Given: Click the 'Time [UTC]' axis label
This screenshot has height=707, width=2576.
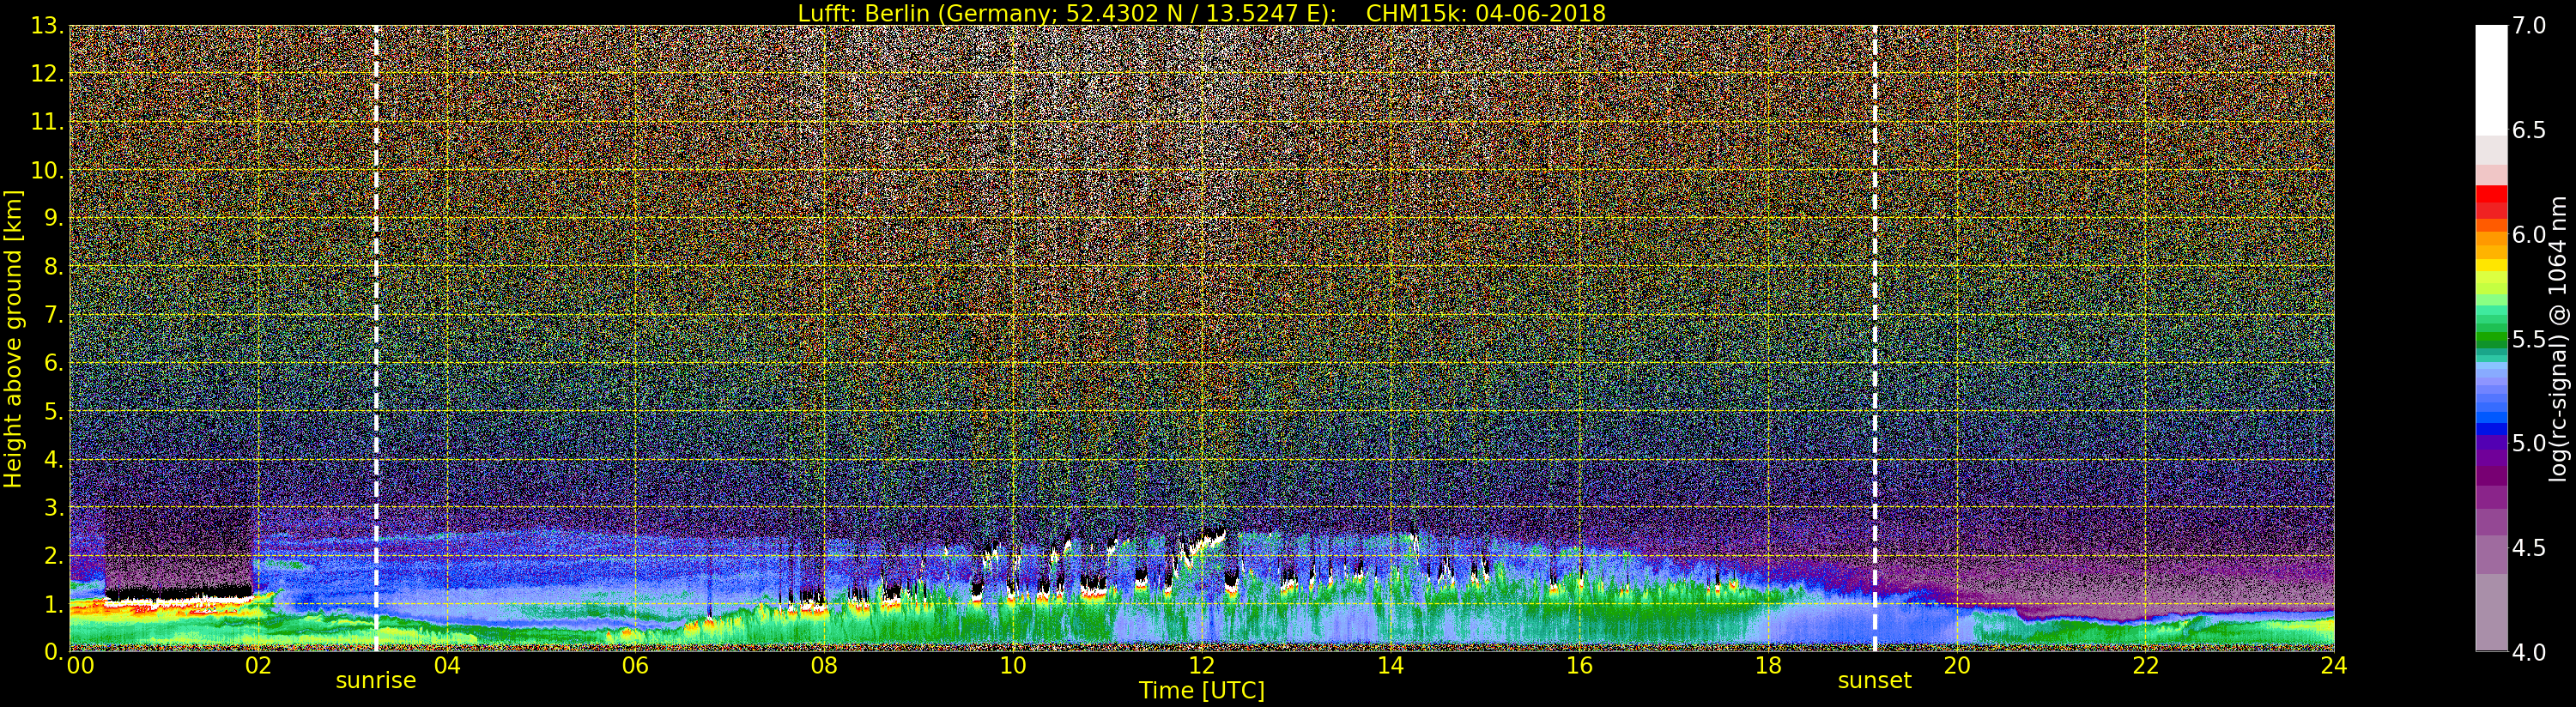Looking at the screenshot, I should pyautogui.click(x=1201, y=691).
